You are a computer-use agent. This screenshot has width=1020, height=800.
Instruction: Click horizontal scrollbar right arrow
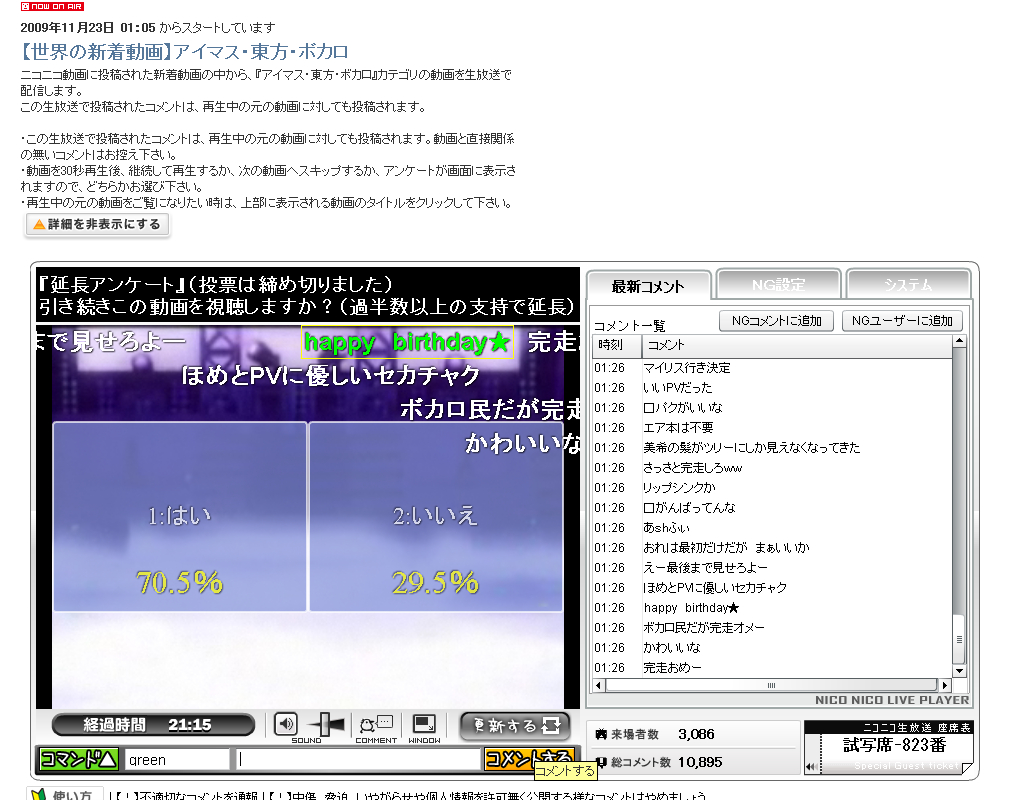click(945, 685)
